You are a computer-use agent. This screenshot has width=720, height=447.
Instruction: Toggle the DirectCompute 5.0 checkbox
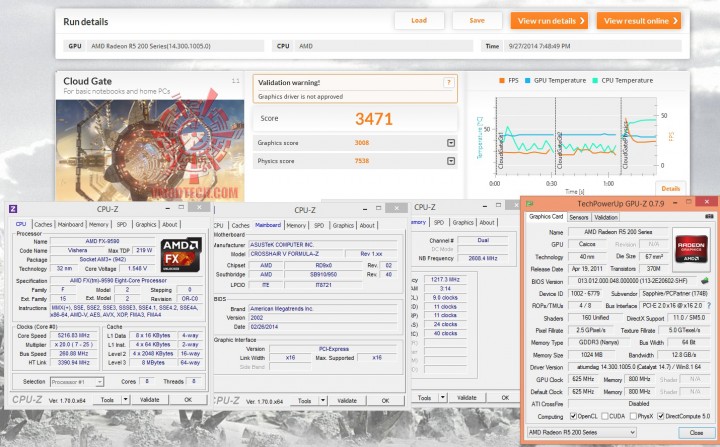(660, 416)
